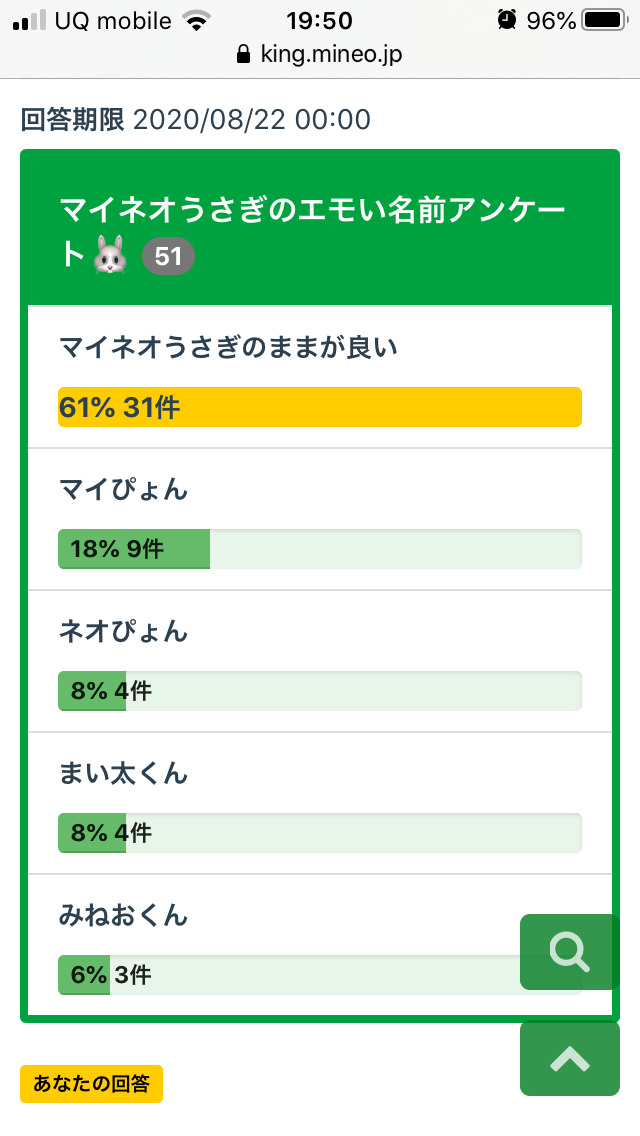Tap the alarm clock status icon
Image resolution: width=640 pixels, height=1136 pixels.
point(508,20)
